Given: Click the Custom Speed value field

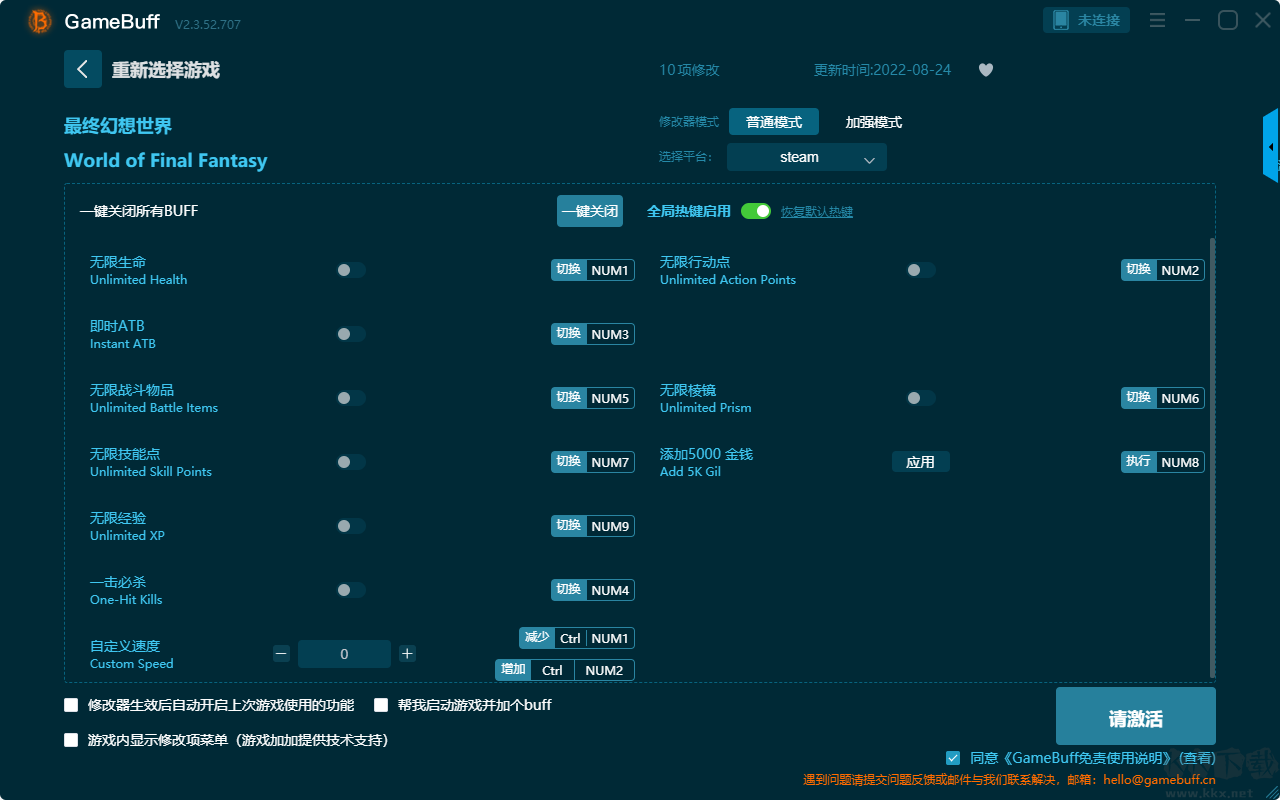Looking at the screenshot, I should (x=344, y=654).
